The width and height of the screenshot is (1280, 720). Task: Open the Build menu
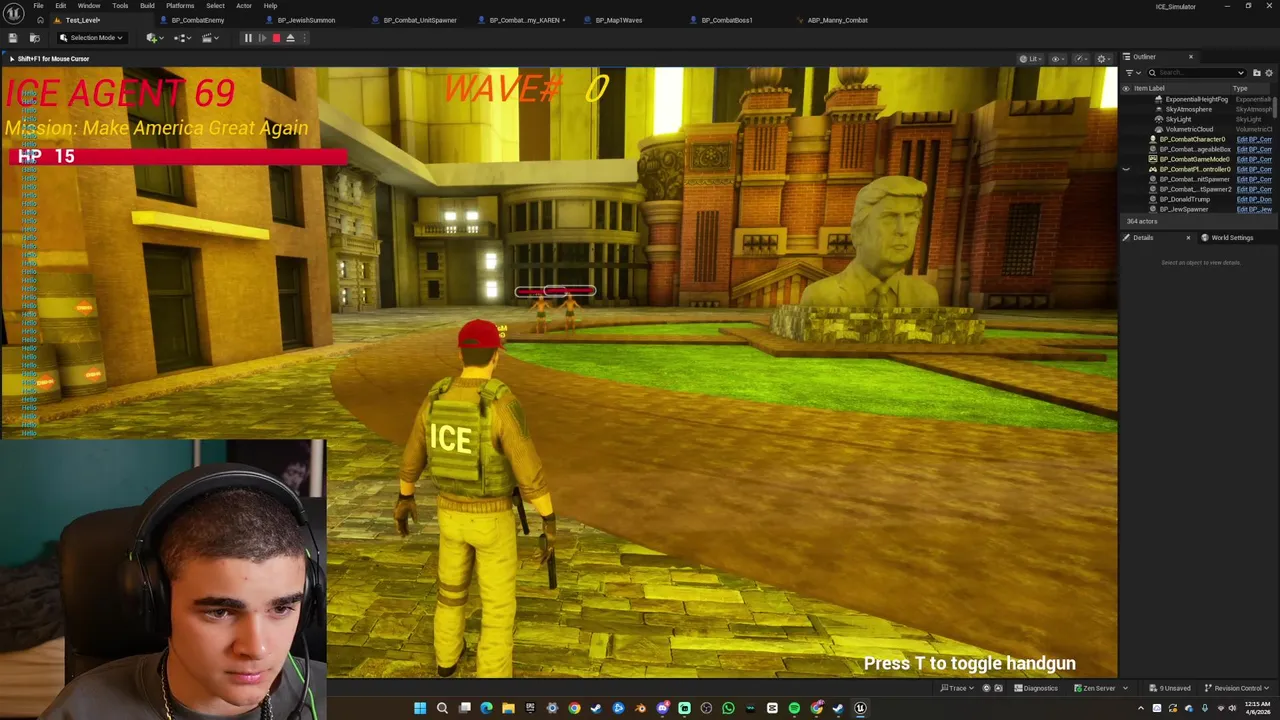147,6
